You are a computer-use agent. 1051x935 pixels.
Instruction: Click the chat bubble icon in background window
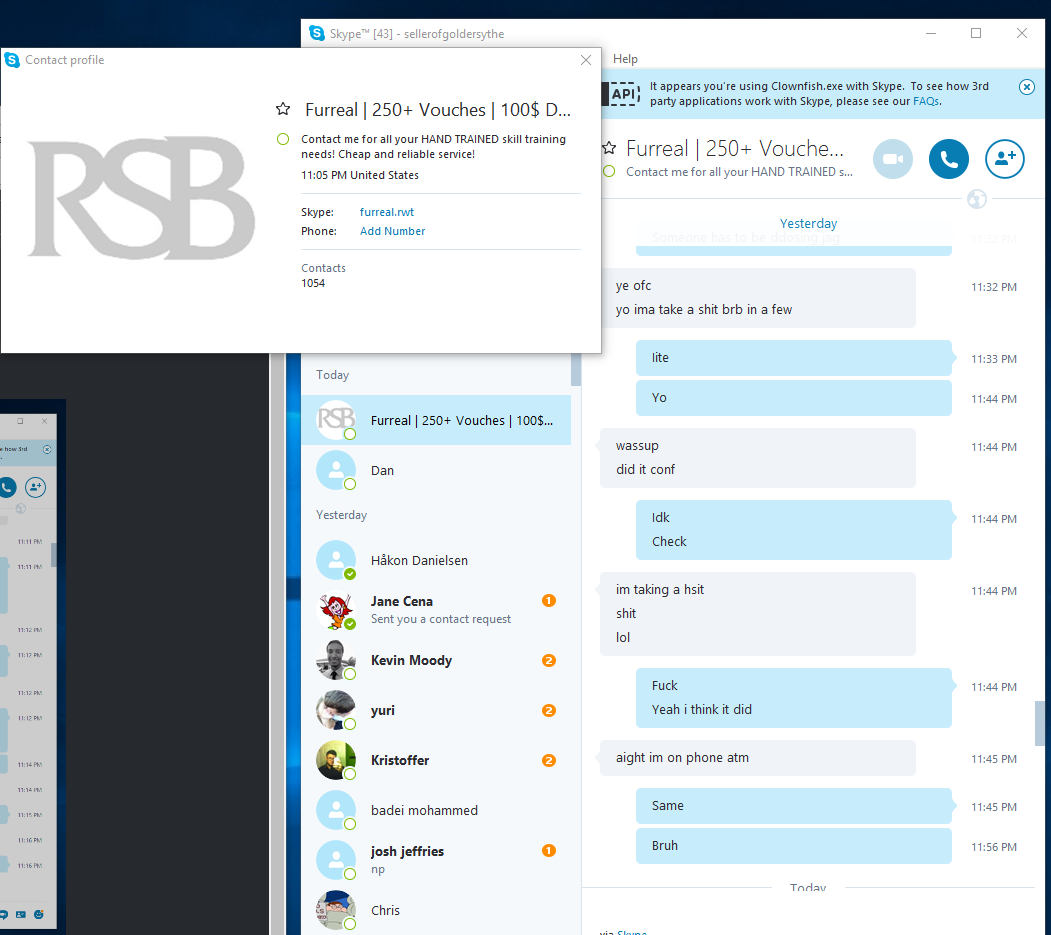pos(3,914)
